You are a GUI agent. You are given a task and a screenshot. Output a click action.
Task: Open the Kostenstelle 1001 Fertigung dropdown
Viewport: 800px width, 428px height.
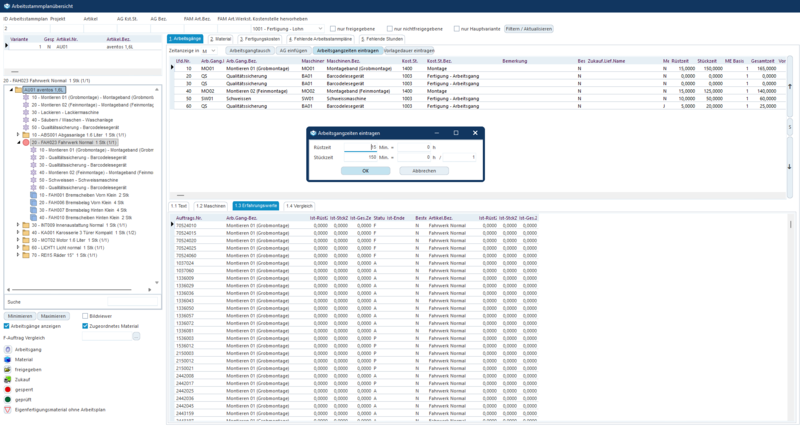pyautogui.click(x=321, y=28)
